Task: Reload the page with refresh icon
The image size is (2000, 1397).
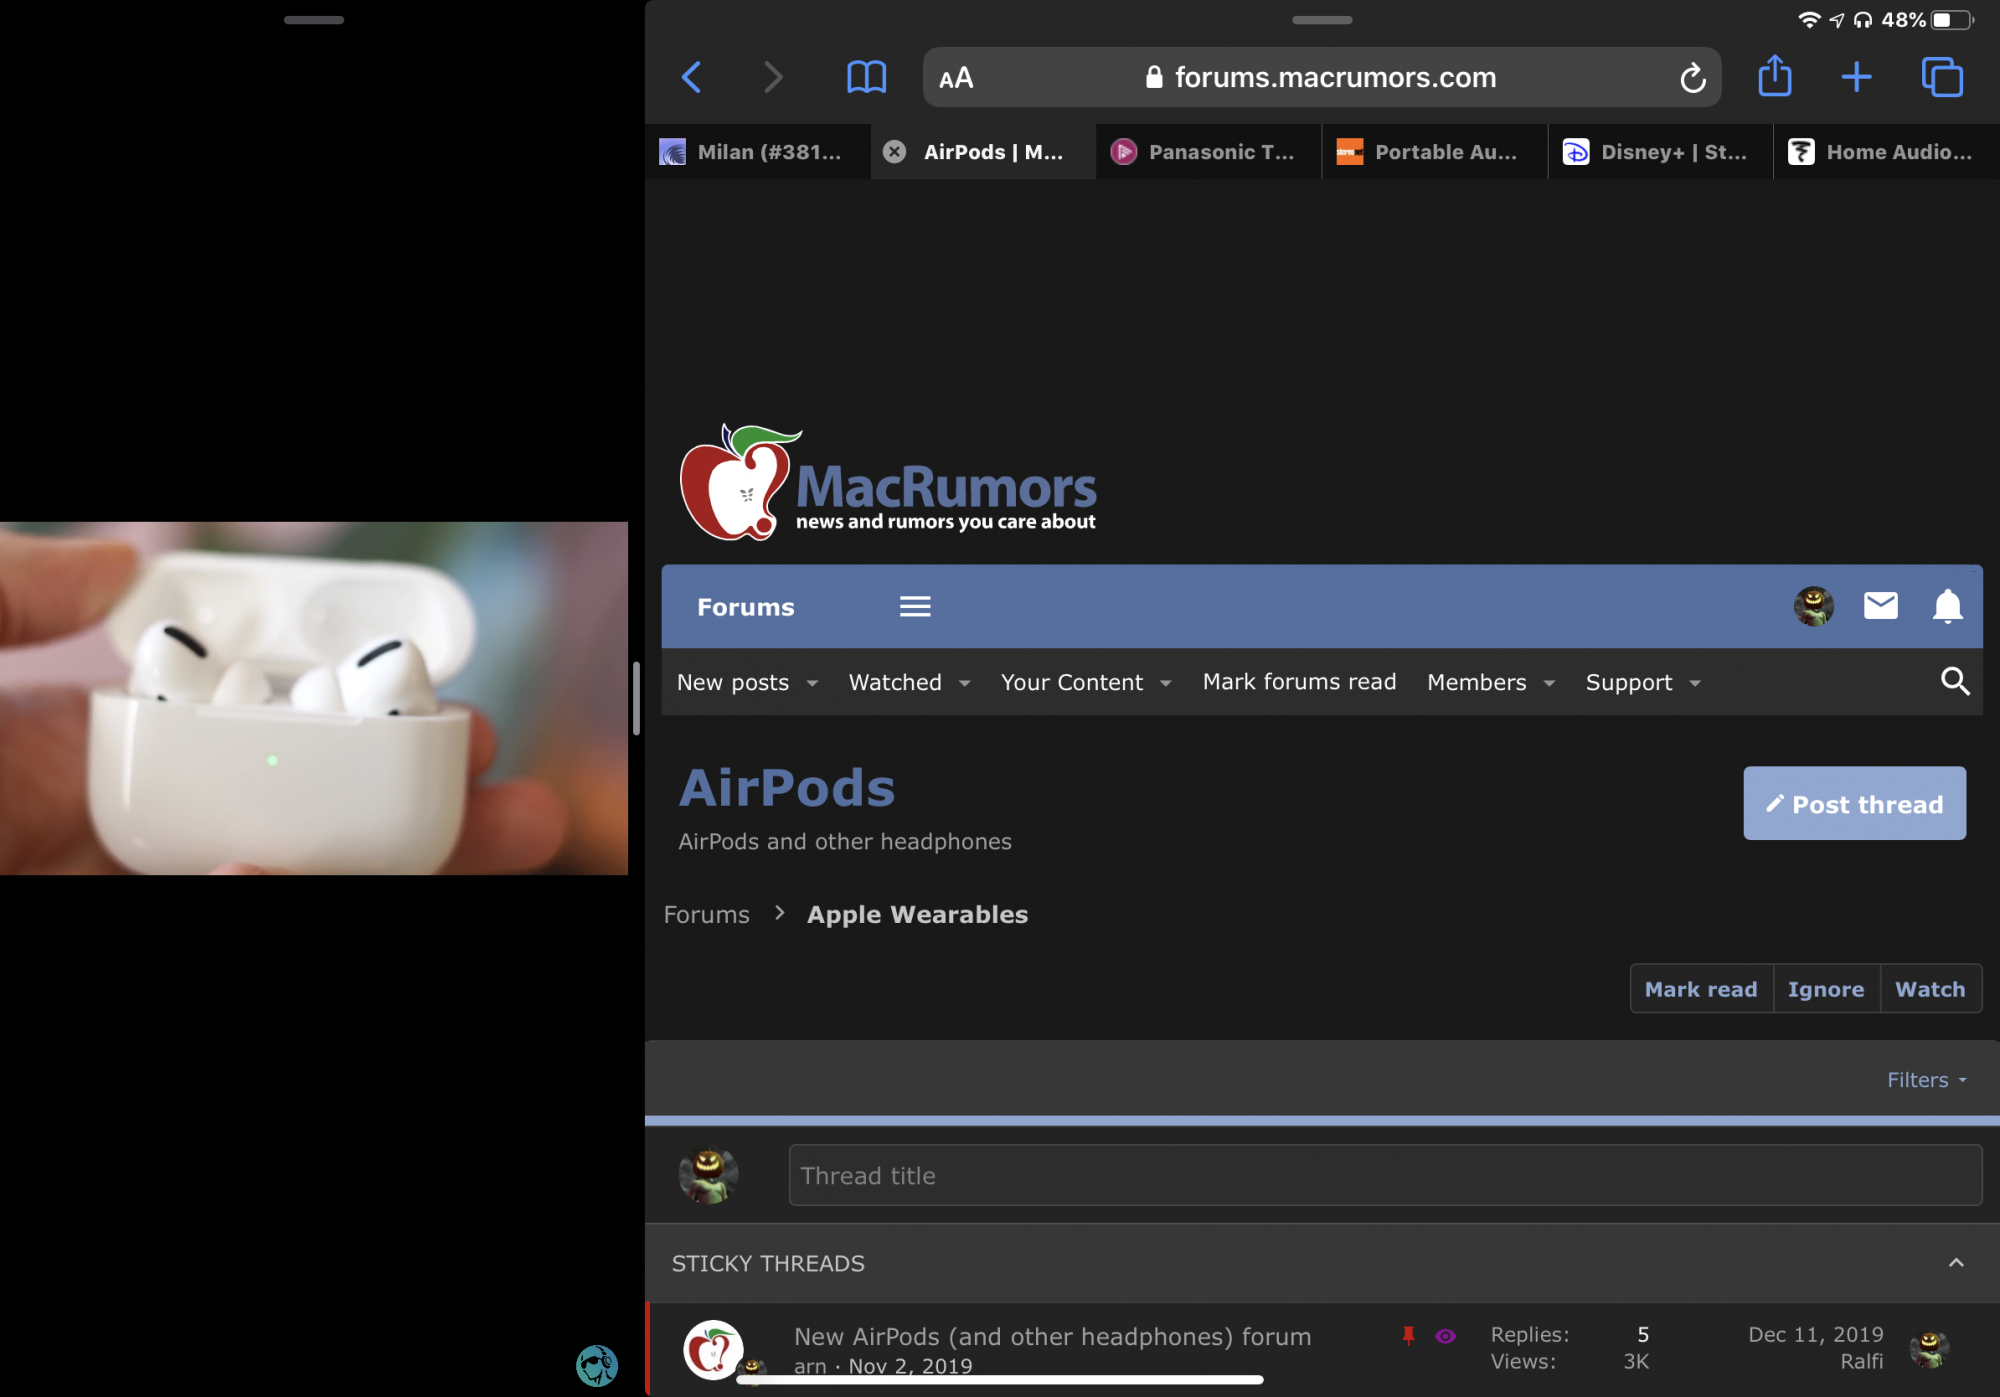Action: tap(1692, 78)
